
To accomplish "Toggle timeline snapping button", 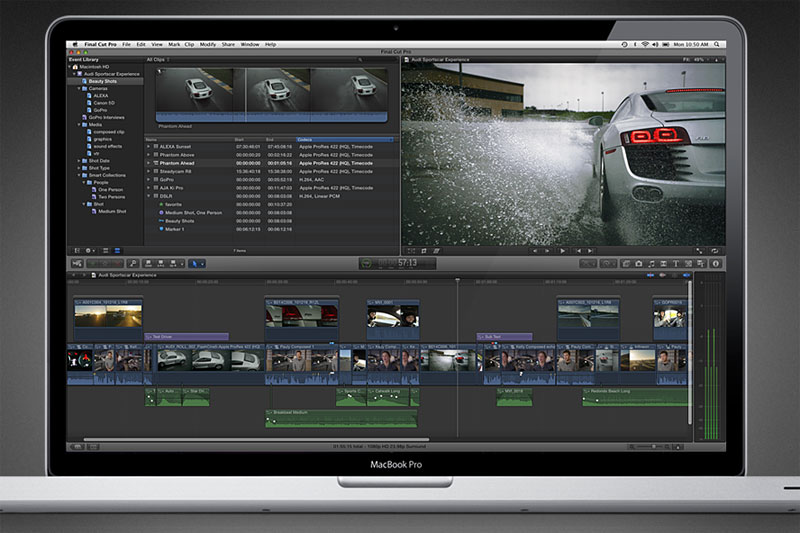I will pos(686,275).
